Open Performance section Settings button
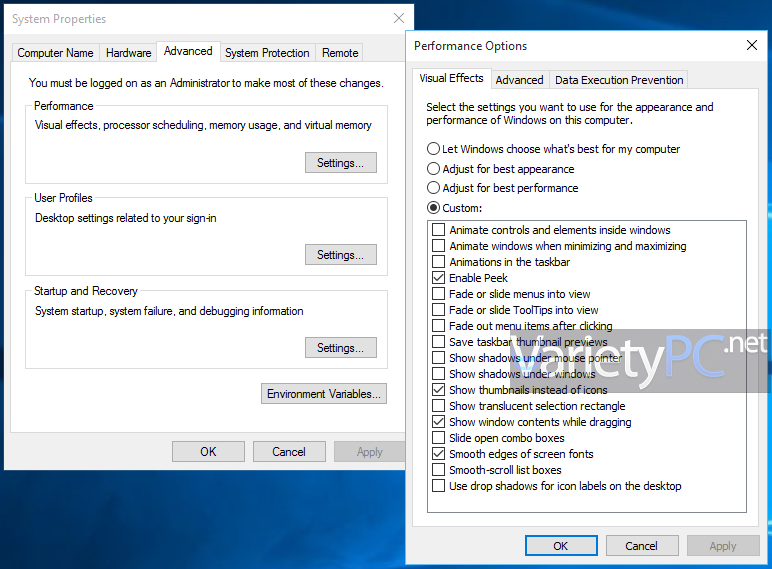The image size is (772, 569). (x=340, y=162)
